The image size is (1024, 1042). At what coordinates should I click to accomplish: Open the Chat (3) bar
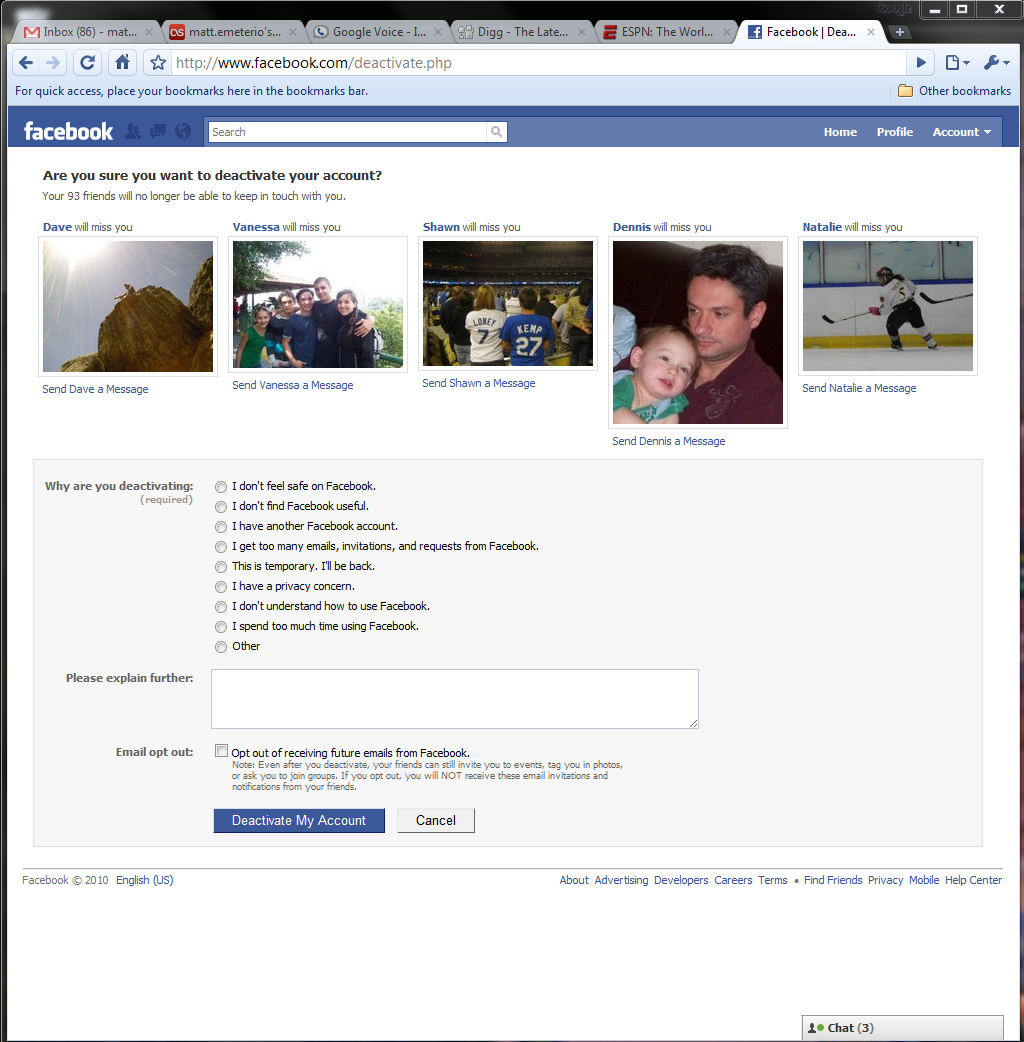(902, 1028)
